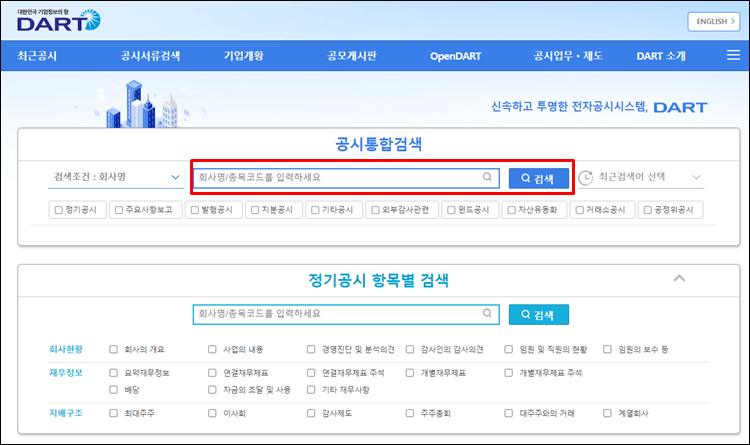This screenshot has height=445, width=750.
Task: Tick the 자금의 조달 및 사용 checkbox
Action: (x=212, y=390)
